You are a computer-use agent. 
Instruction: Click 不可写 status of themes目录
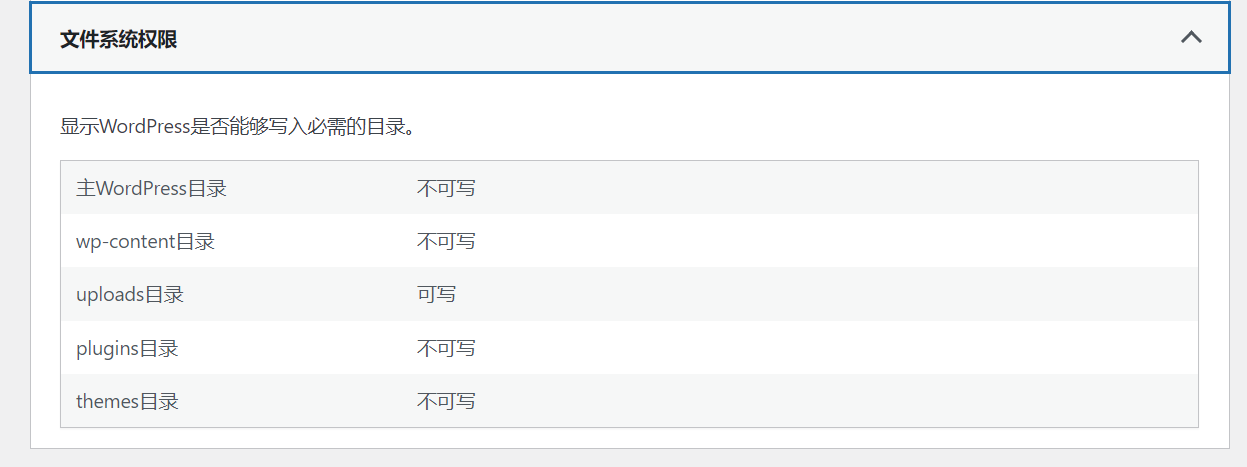(446, 401)
